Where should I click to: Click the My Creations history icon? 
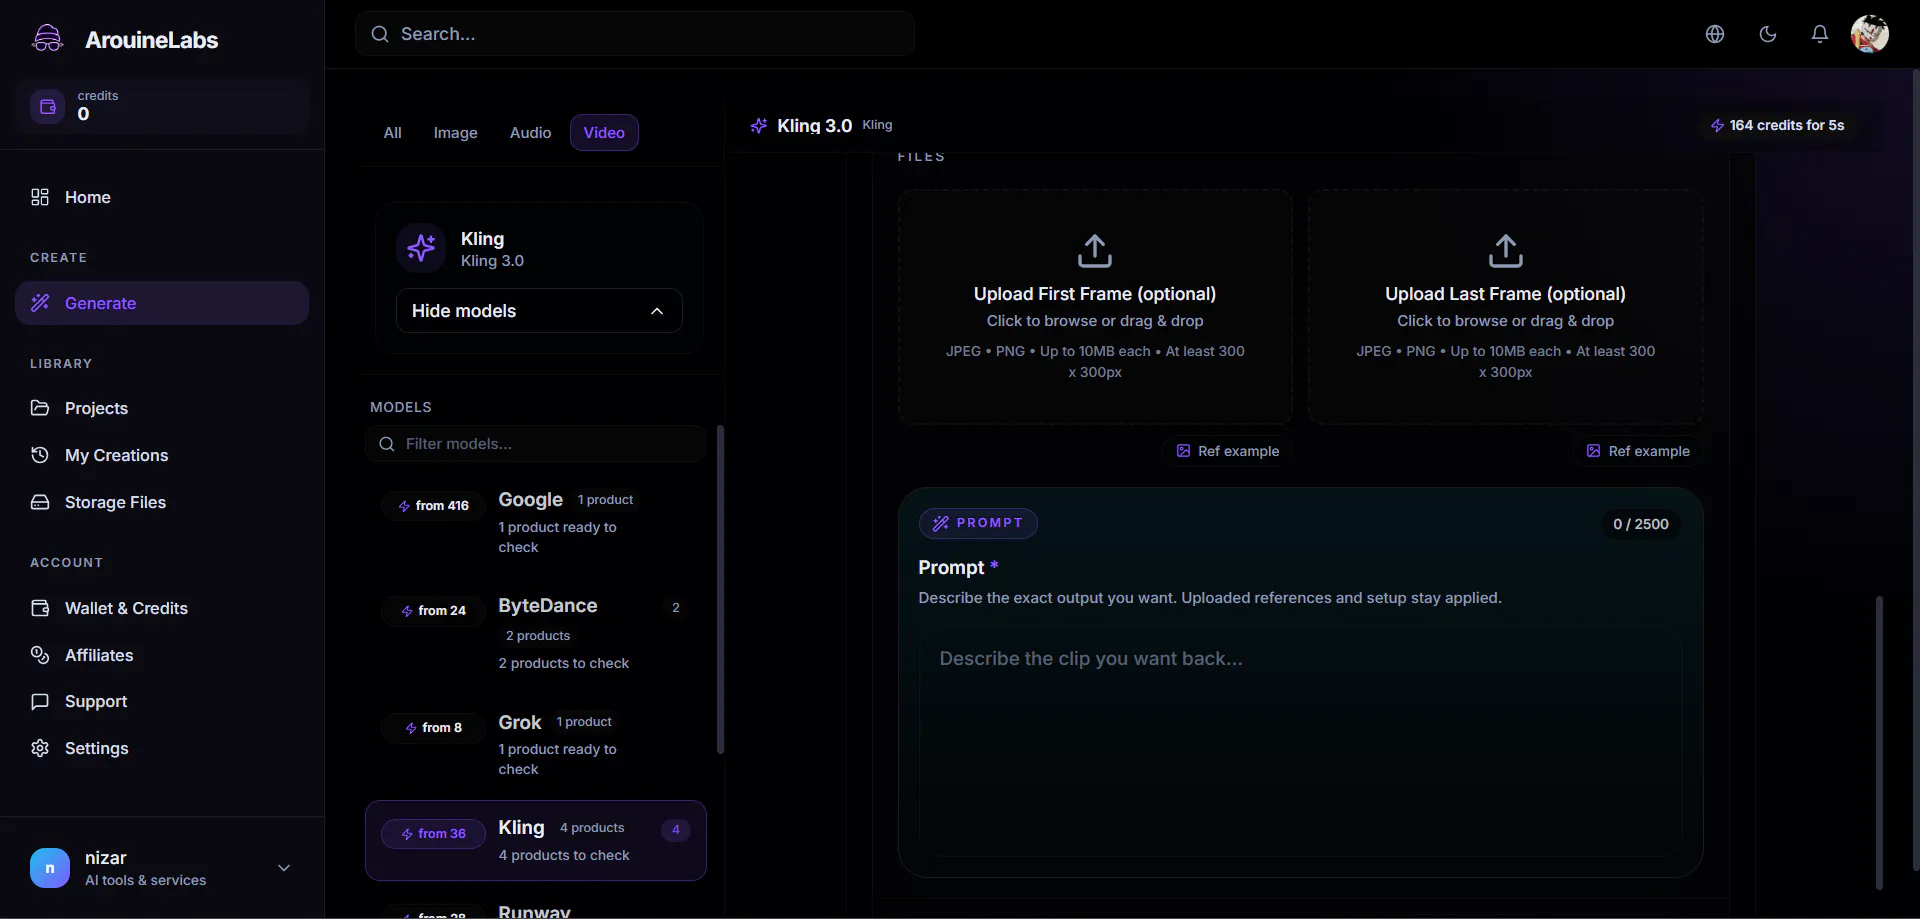tap(40, 455)
